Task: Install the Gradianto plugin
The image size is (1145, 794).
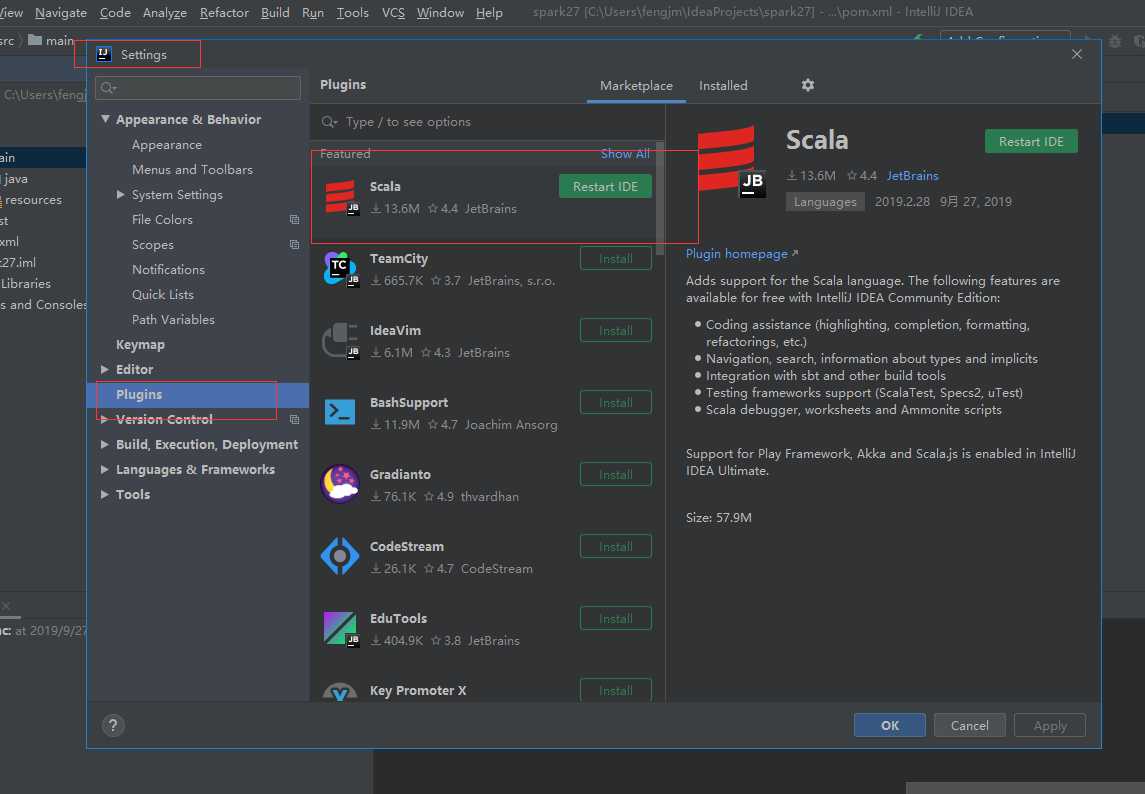Action: [616, 474]
